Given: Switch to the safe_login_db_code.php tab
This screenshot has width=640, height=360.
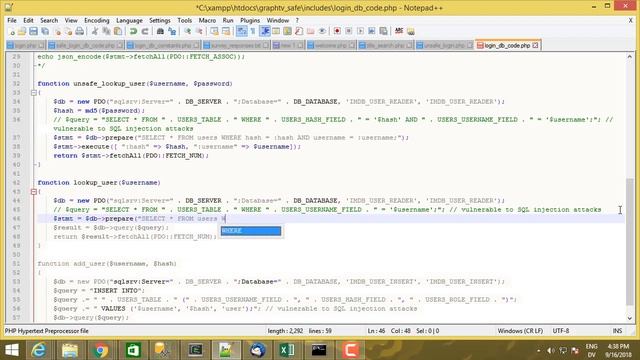Looking at the screenshot, I should pyautogui.click(x=85, y=45).
